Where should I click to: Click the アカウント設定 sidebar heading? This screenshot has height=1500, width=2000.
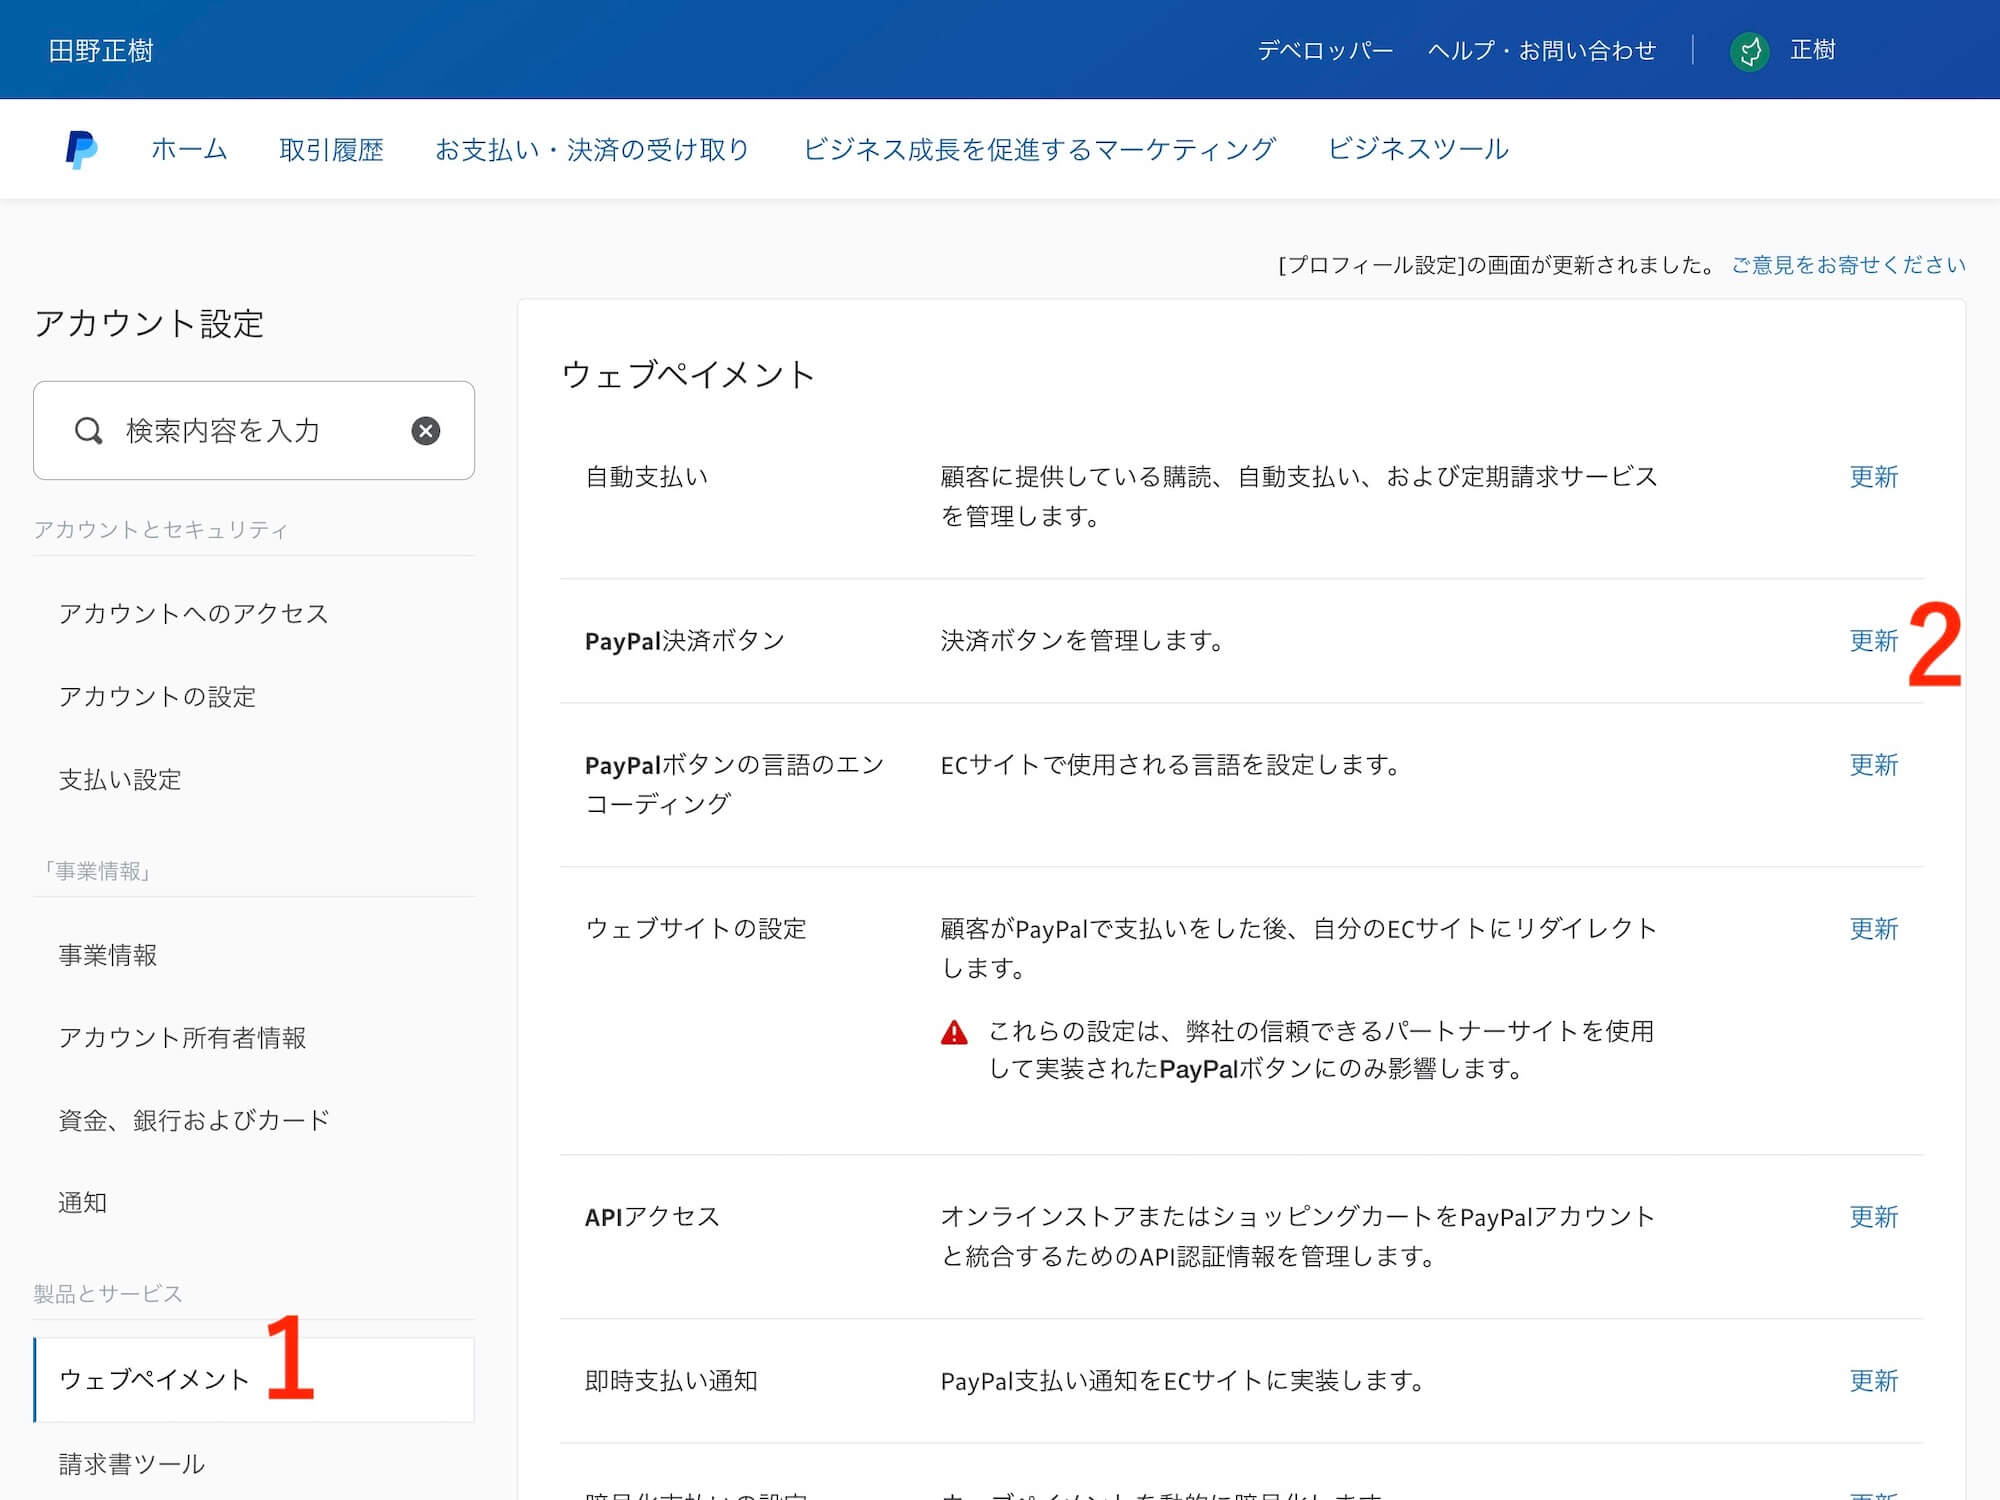[149, 324]
